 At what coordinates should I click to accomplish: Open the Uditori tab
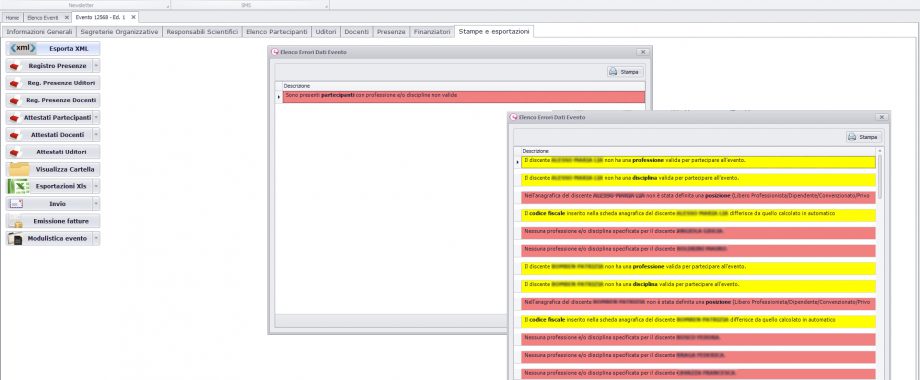[326, 32]
